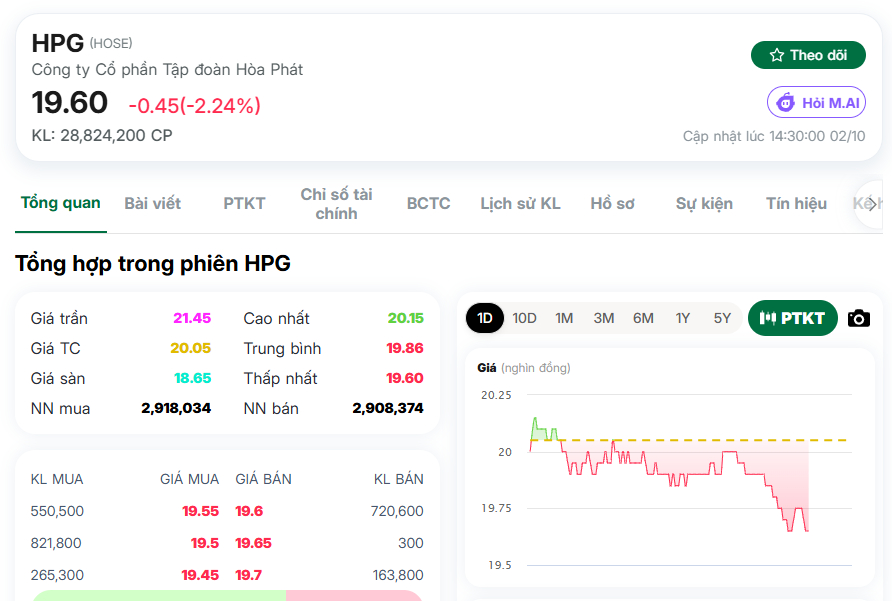892x601 pixels.
Task: Click the floor price 18.65
Action: [193, 378]
